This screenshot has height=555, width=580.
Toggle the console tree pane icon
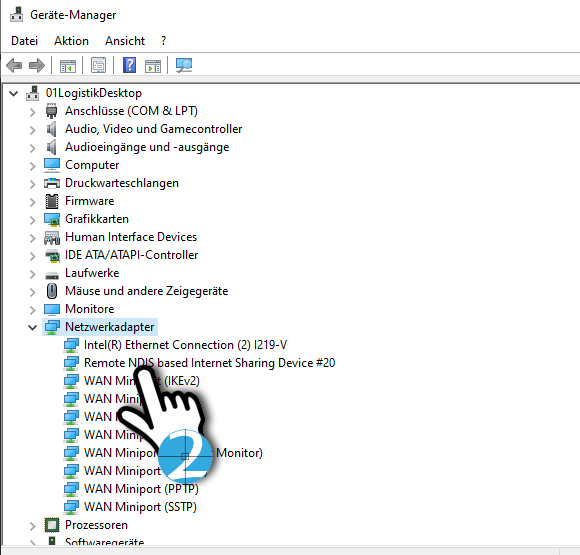(x=68, y=65)
